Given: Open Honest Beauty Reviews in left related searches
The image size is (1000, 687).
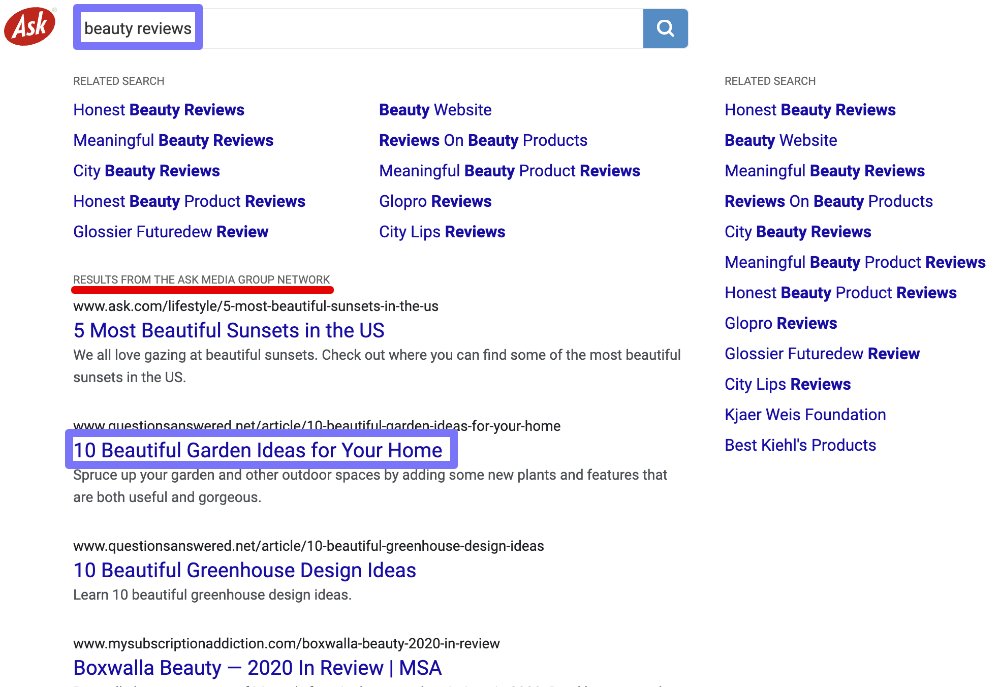Looking at the screenshot, I should click(159, 110).
